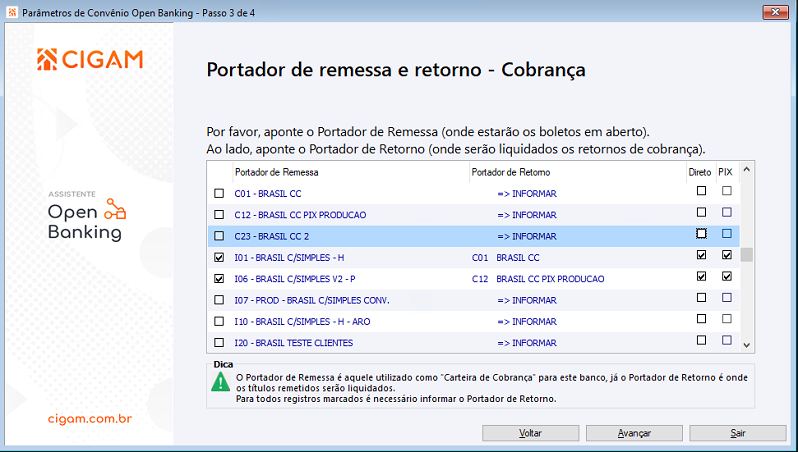Check the C01 - BRASIL CC row checkbox
Screen dimensions: 798x452
pos(219,193)
